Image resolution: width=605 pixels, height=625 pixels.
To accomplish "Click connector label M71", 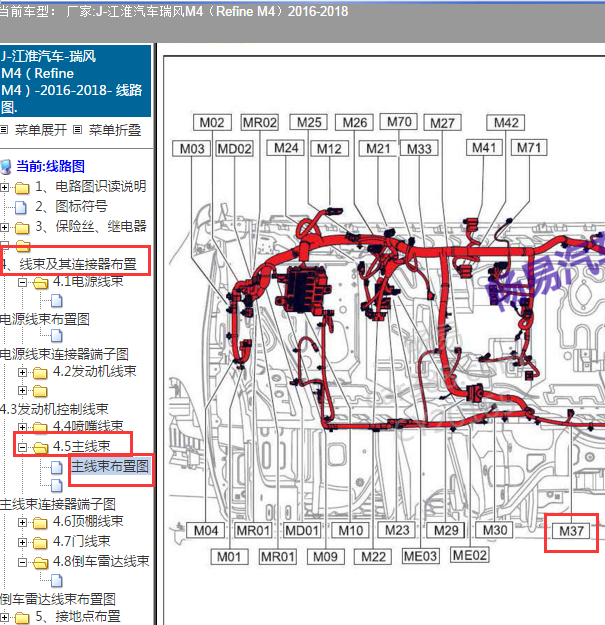I will [529, 148].
